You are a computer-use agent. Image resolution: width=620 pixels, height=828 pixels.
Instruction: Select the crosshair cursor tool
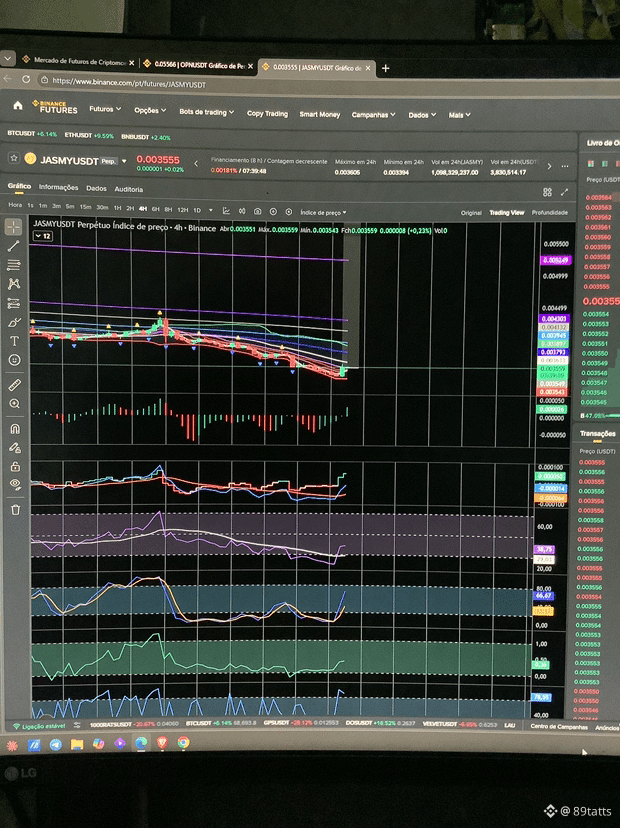(13, 227)
